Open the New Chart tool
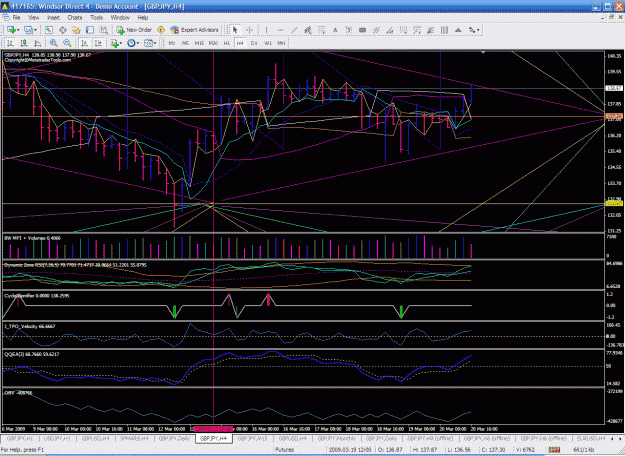The width and height of the screenshot is (625, 456). [11, 30]
